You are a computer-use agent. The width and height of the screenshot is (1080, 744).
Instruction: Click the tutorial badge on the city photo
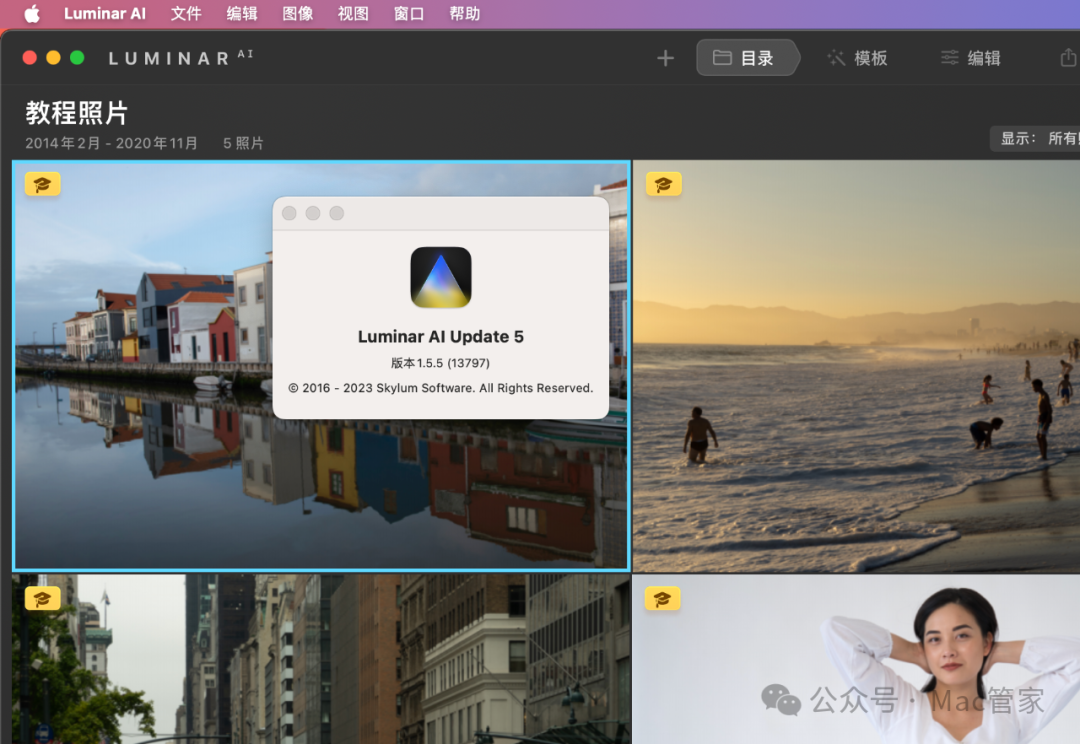coord(42,599)
